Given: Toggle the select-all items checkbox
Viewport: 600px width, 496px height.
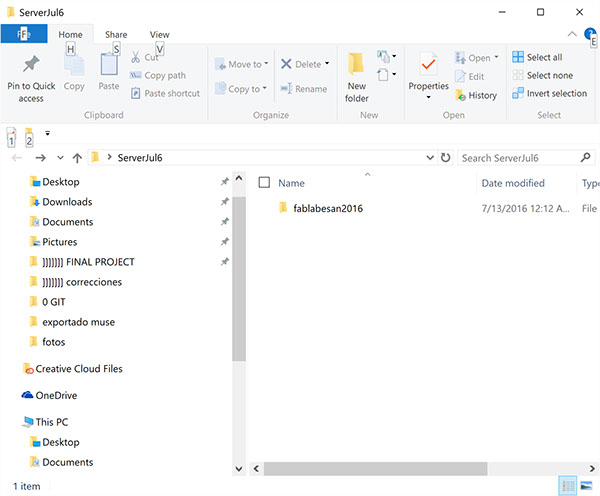Looking at the screenshot, I should tap(264, 183).
